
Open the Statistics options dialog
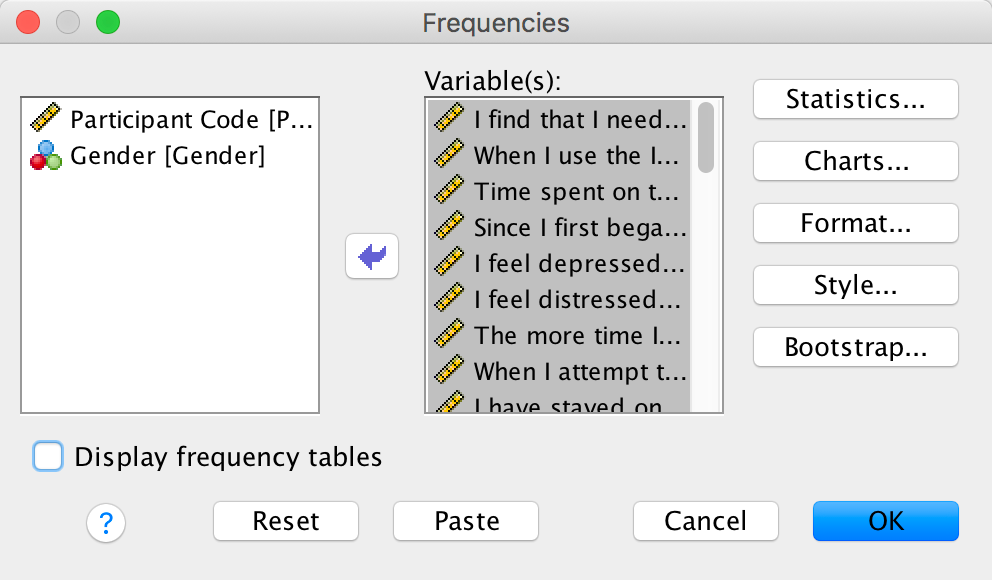[855, 99]
